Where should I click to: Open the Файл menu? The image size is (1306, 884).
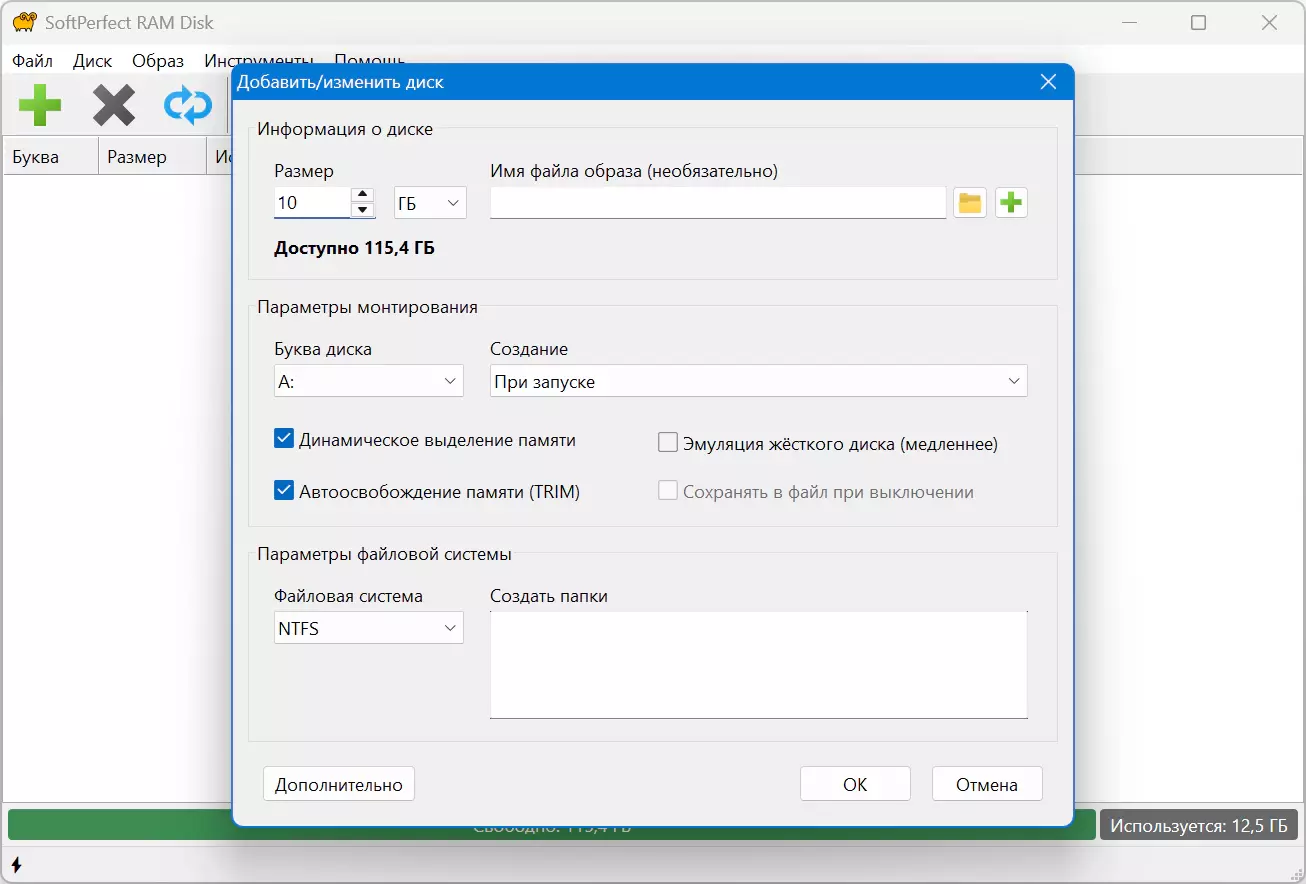pos(32,60)
